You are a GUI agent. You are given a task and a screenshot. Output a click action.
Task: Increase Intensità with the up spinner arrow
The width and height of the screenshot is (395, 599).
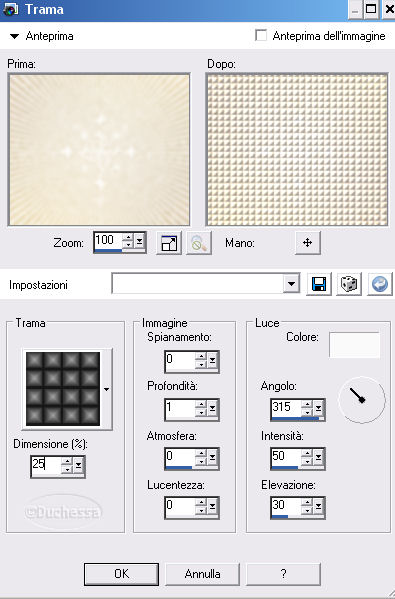click(x=307, y=453)
